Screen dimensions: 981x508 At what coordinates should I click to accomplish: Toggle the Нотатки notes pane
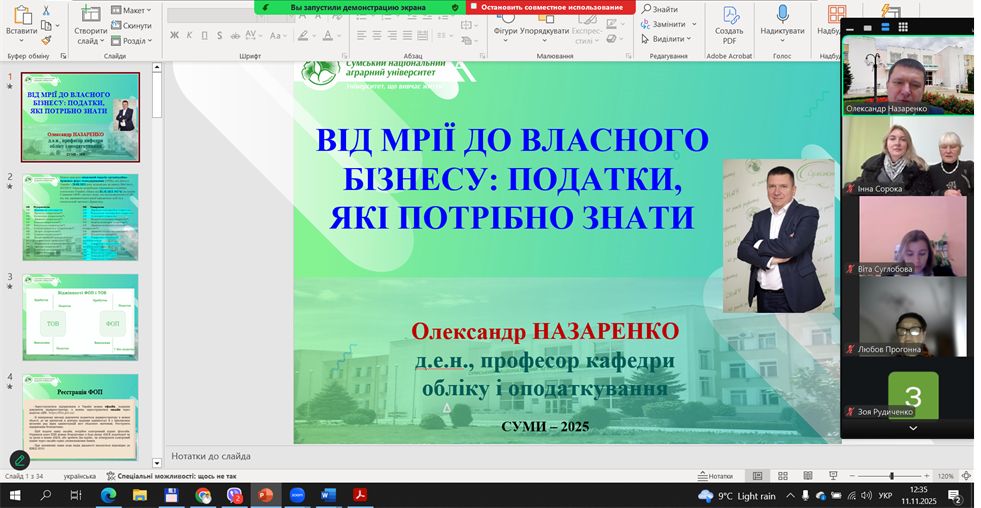tap(714, 476)
